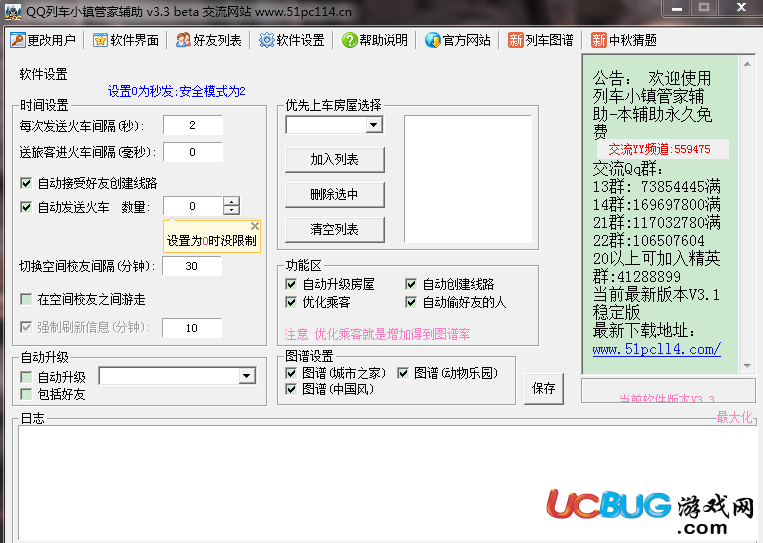Screen dimensions: 763x543
Task: Open 好友列表 page
Action: 217,40
